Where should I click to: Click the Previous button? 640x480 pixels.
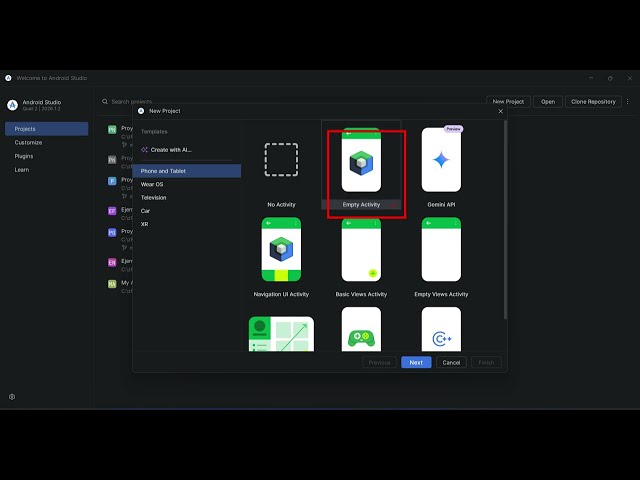coord(379,362)
